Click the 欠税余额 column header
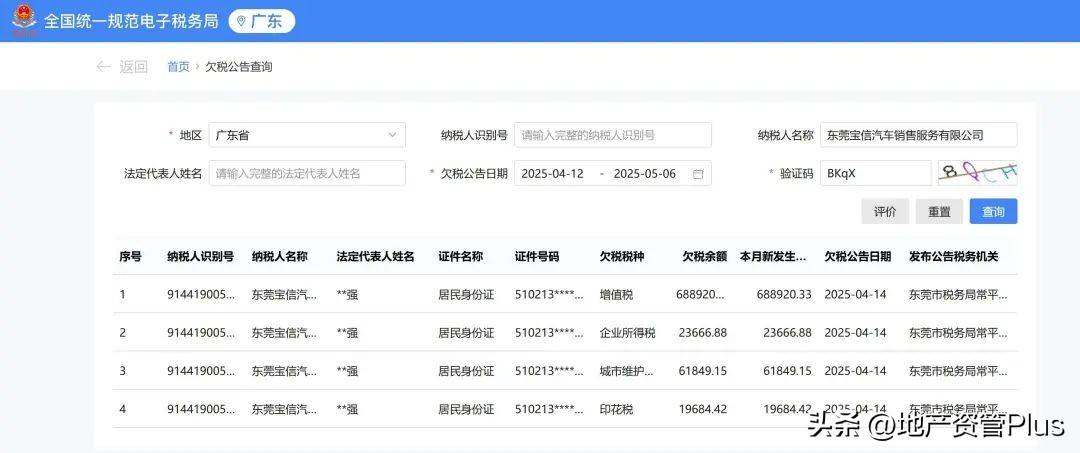Image resolution: width=1080 pixels, height=453 pixels. (x=705, y=256)
